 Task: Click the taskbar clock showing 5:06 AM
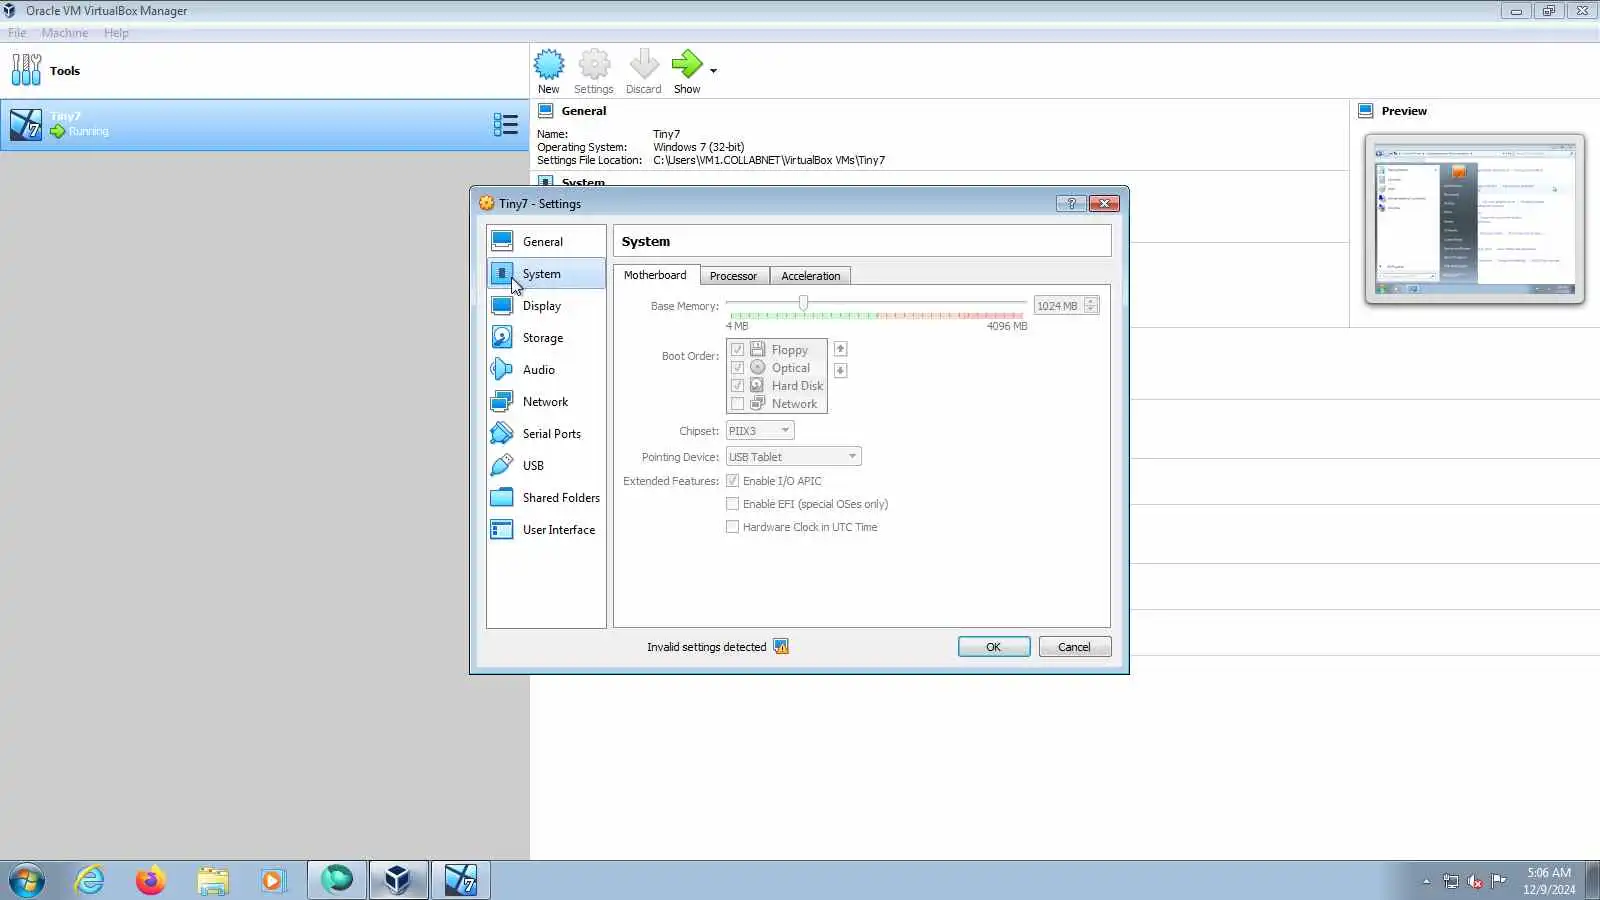coord(1549,881)
